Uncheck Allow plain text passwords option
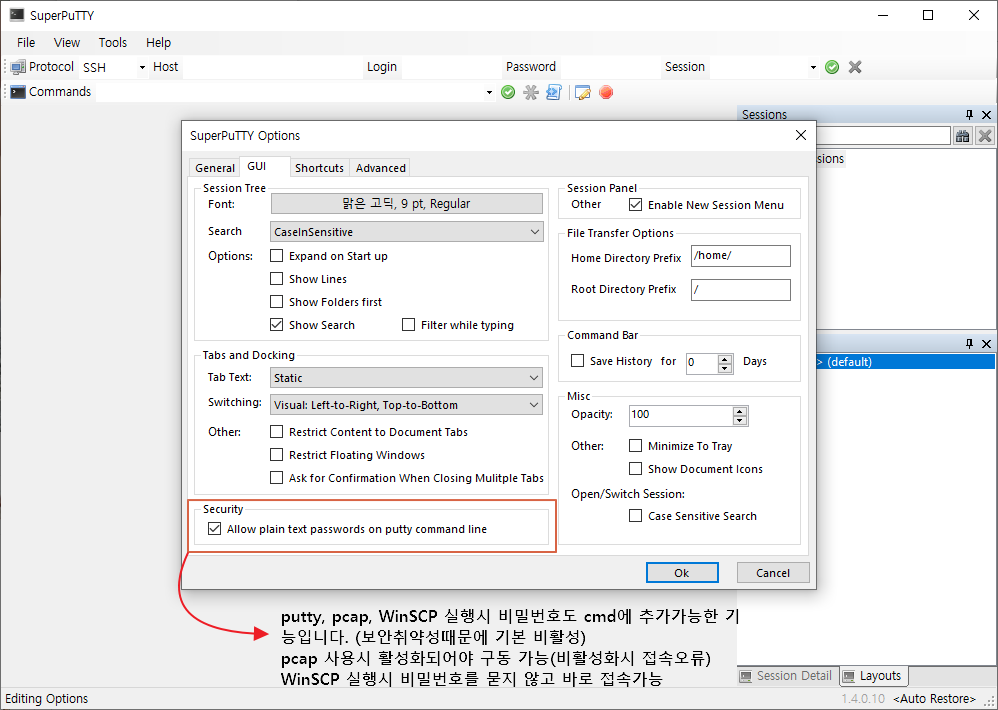998x710 pixels. (214, 529)
